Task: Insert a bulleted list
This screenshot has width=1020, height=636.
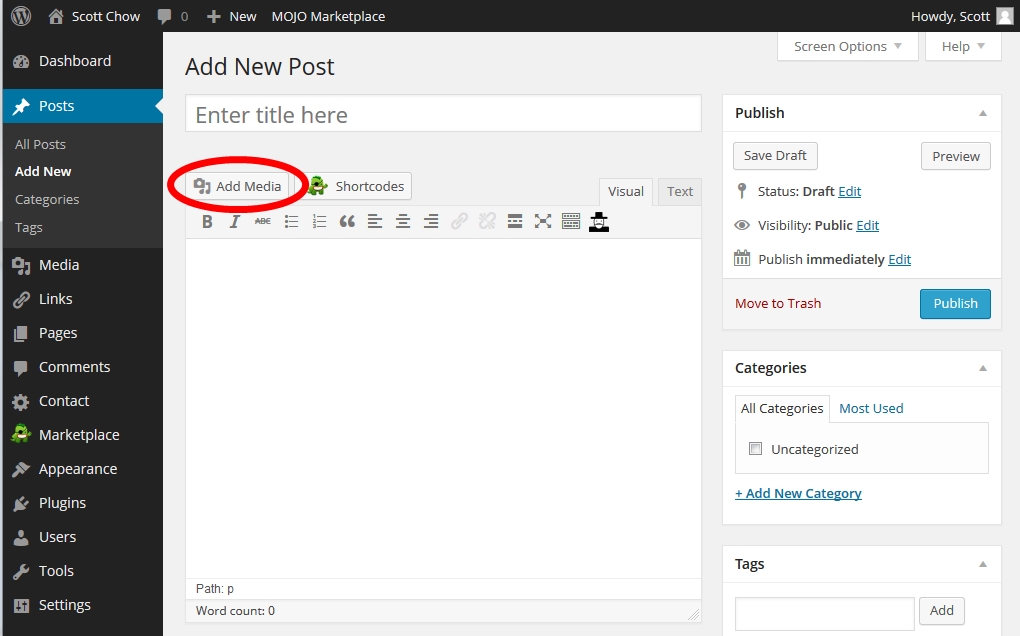Action: [x=291, y=222]
